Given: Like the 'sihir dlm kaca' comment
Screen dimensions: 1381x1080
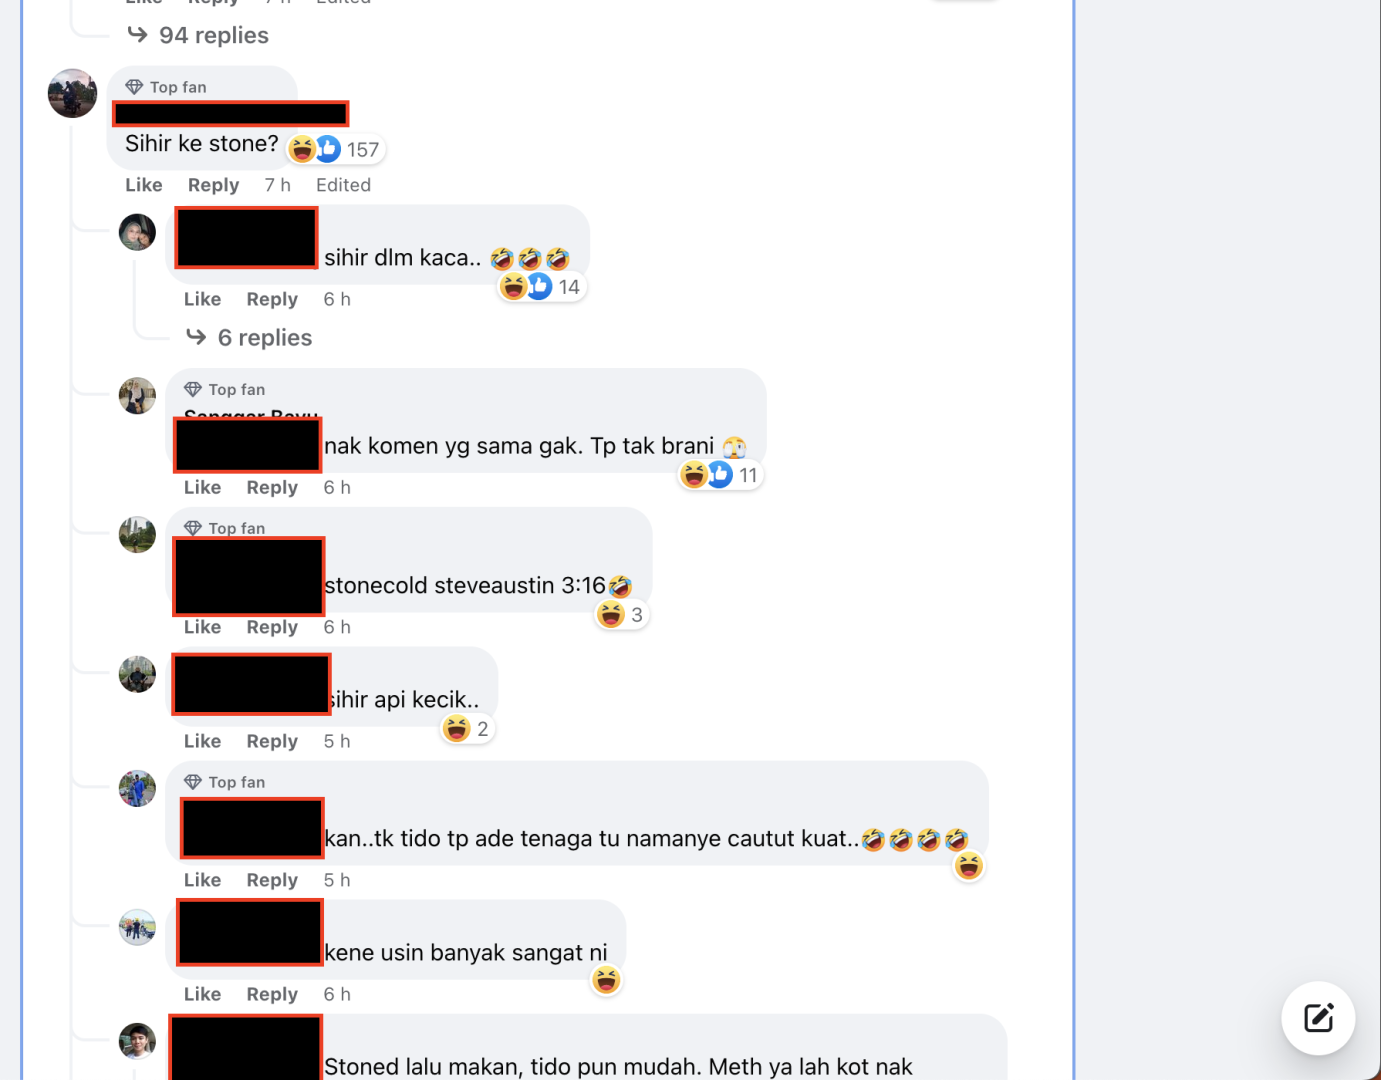Looking at the screenshot, I should (202, 299).
